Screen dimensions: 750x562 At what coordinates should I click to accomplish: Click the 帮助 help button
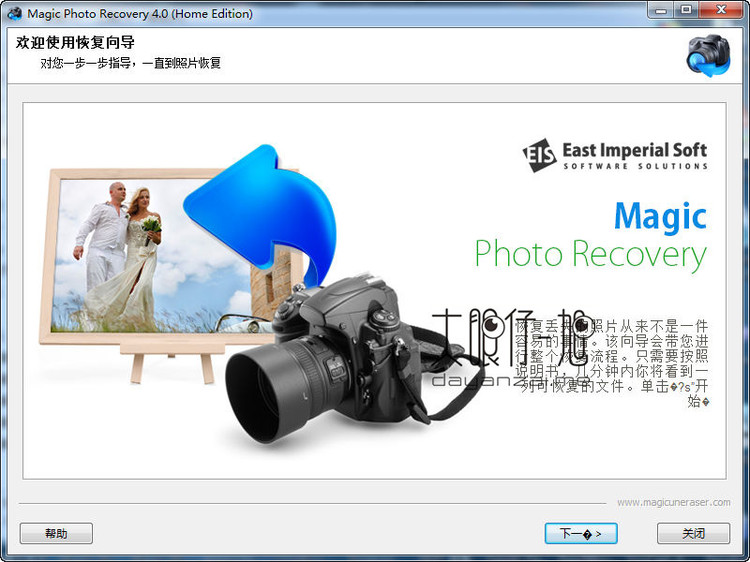click(56, 533)
